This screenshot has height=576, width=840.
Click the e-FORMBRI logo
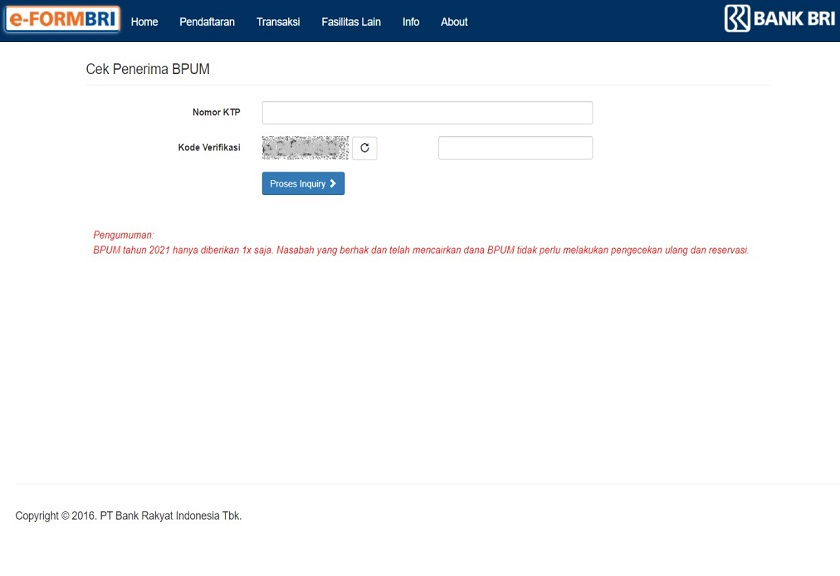(62, 20)
